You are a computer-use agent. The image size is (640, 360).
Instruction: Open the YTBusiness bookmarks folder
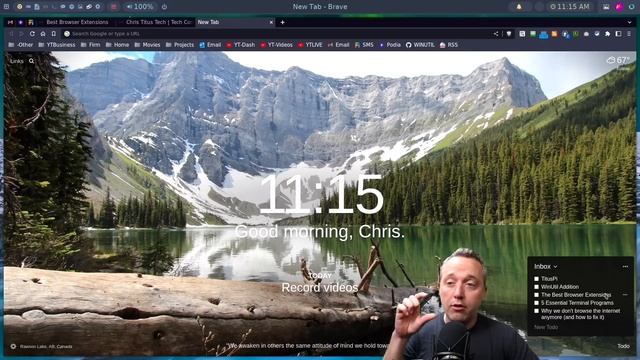coord(57,45)
